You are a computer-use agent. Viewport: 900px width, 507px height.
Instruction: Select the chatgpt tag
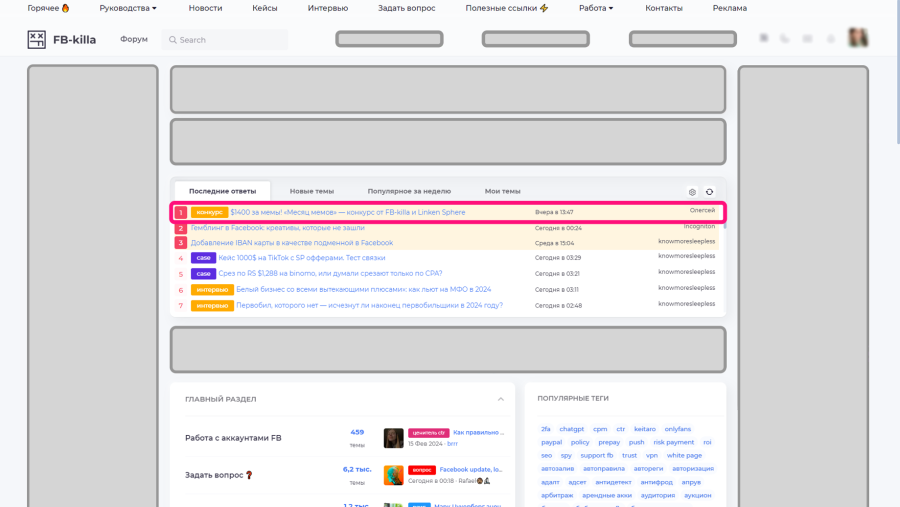point(572,429)
